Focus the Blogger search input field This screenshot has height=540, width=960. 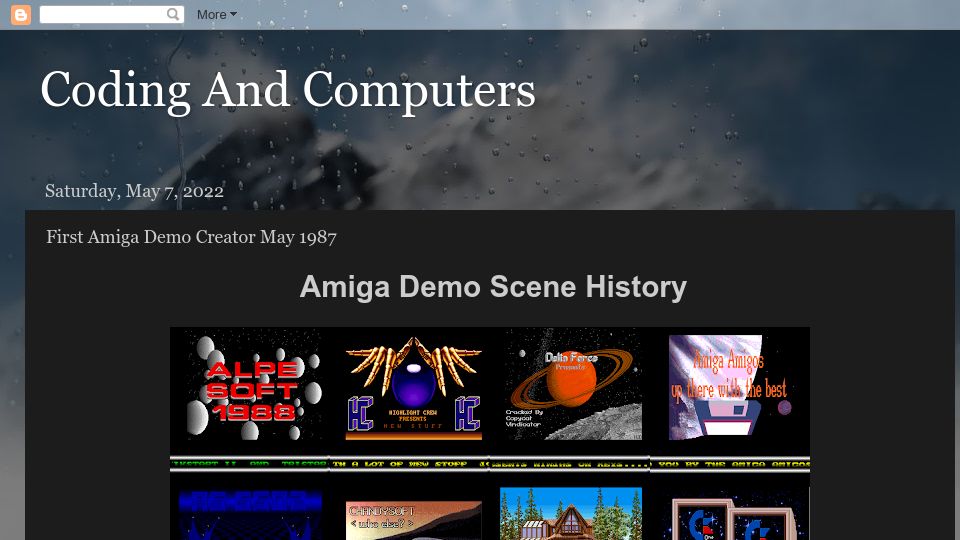click(x=103, y=15)
